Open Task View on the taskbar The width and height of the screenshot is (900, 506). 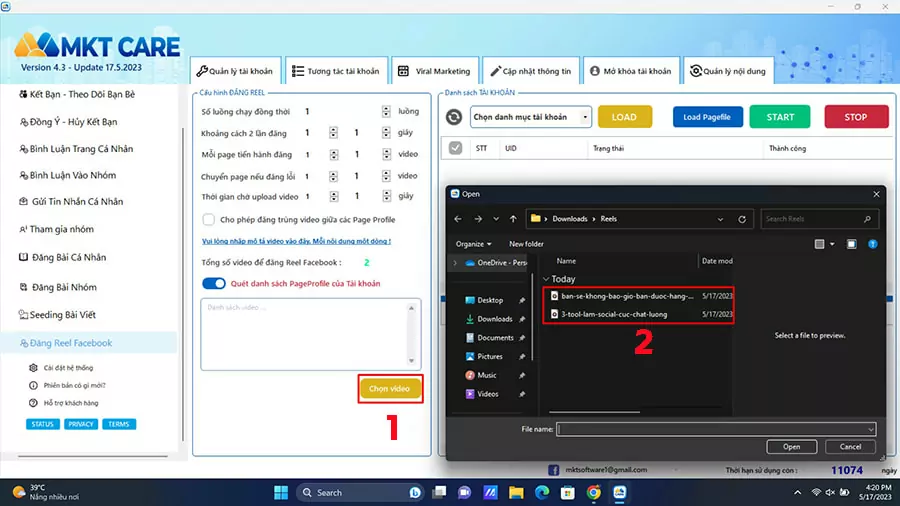coord(439,492)
